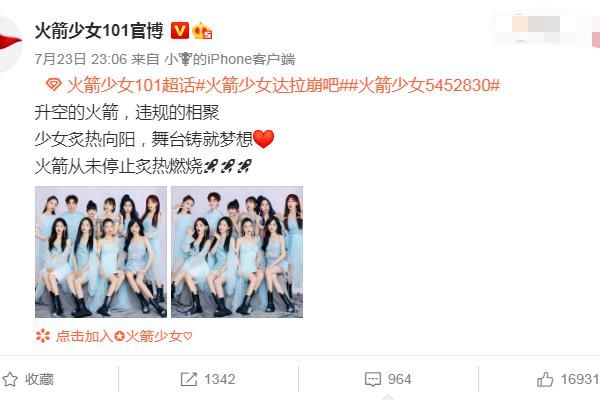This screenshot has width=600, height=400.
Task: Open the 火箭少女101超话 super topic link
Action: click(131, 85)
